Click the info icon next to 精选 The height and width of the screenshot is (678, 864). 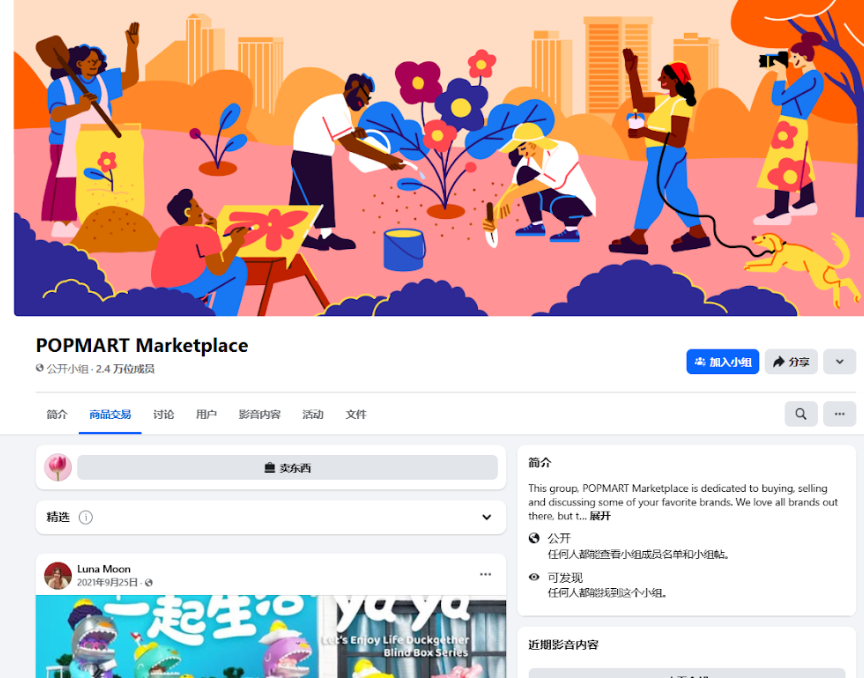[85, 517]
